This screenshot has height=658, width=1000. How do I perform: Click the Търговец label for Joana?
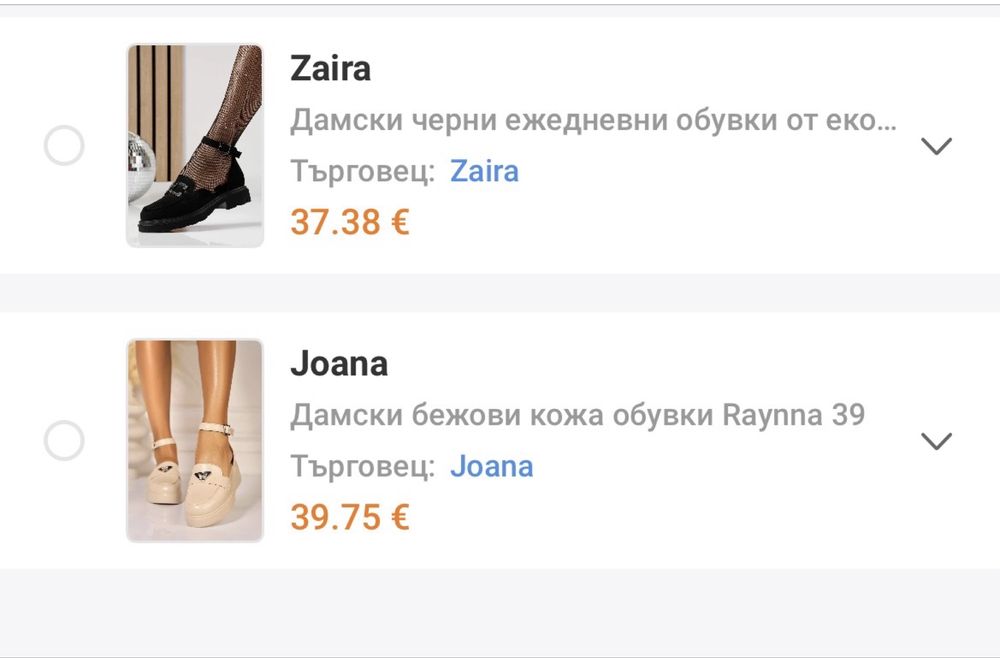pyautogui.click(x=363, y=467)
